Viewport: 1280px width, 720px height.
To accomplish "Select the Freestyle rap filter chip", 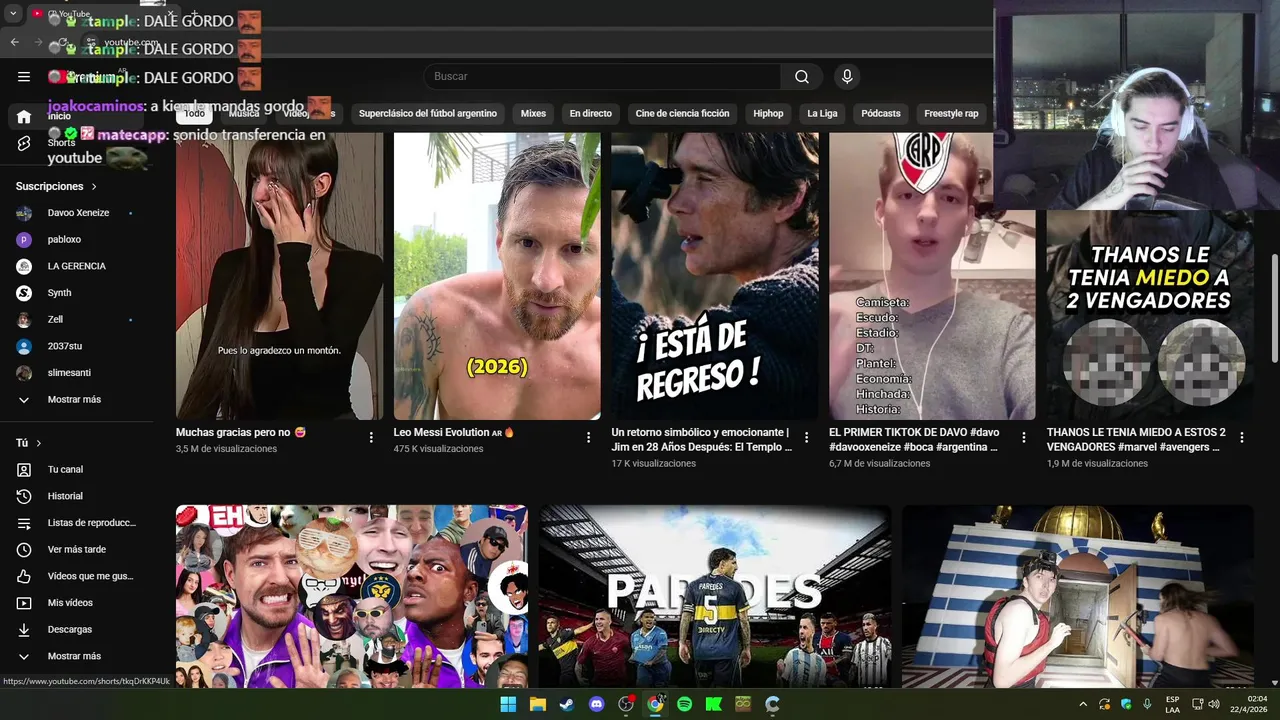I will (951, 113).
